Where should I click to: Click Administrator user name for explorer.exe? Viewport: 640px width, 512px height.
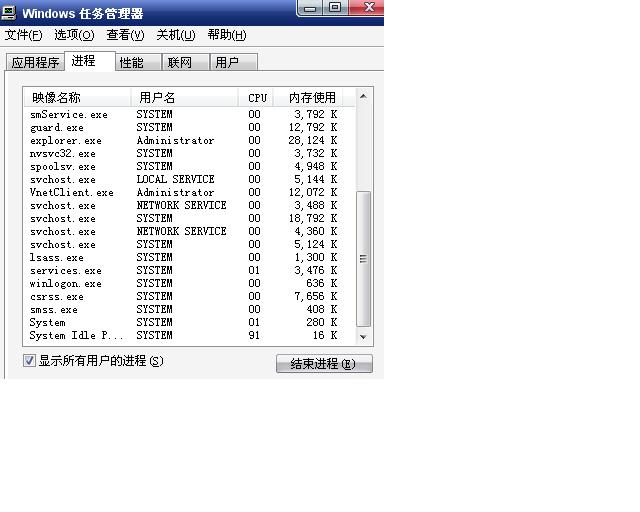click(x=175, y=140)
